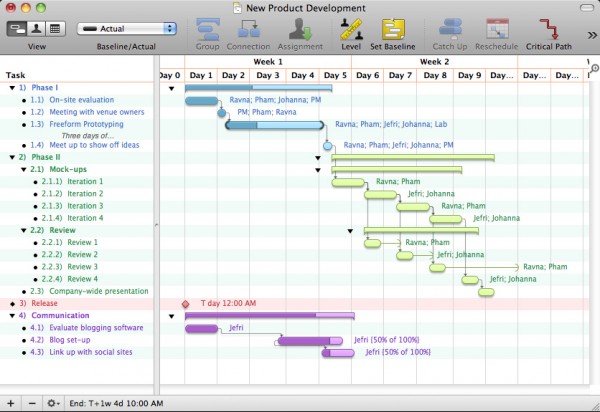Click the Release milestone diamond in chart
The image size is (600, 412).
185,303
